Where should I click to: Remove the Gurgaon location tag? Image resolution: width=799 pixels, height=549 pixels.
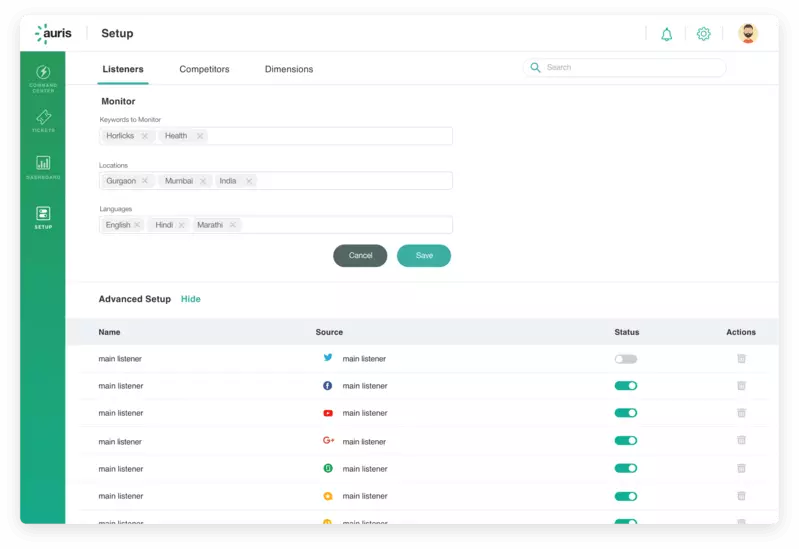tap(145, 181)
